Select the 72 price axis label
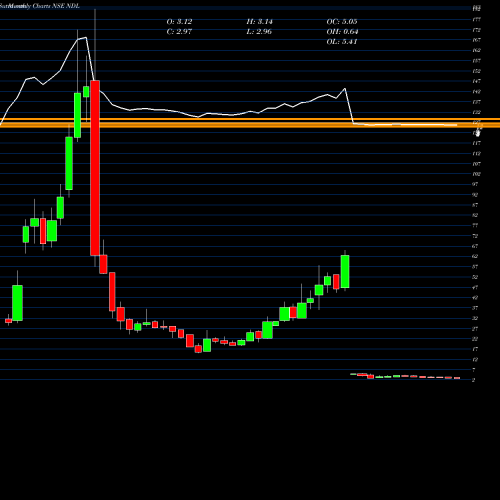Image resolution: width=500 pixels, height=500 pixels. pyautogui.click(x=475, y=236)
